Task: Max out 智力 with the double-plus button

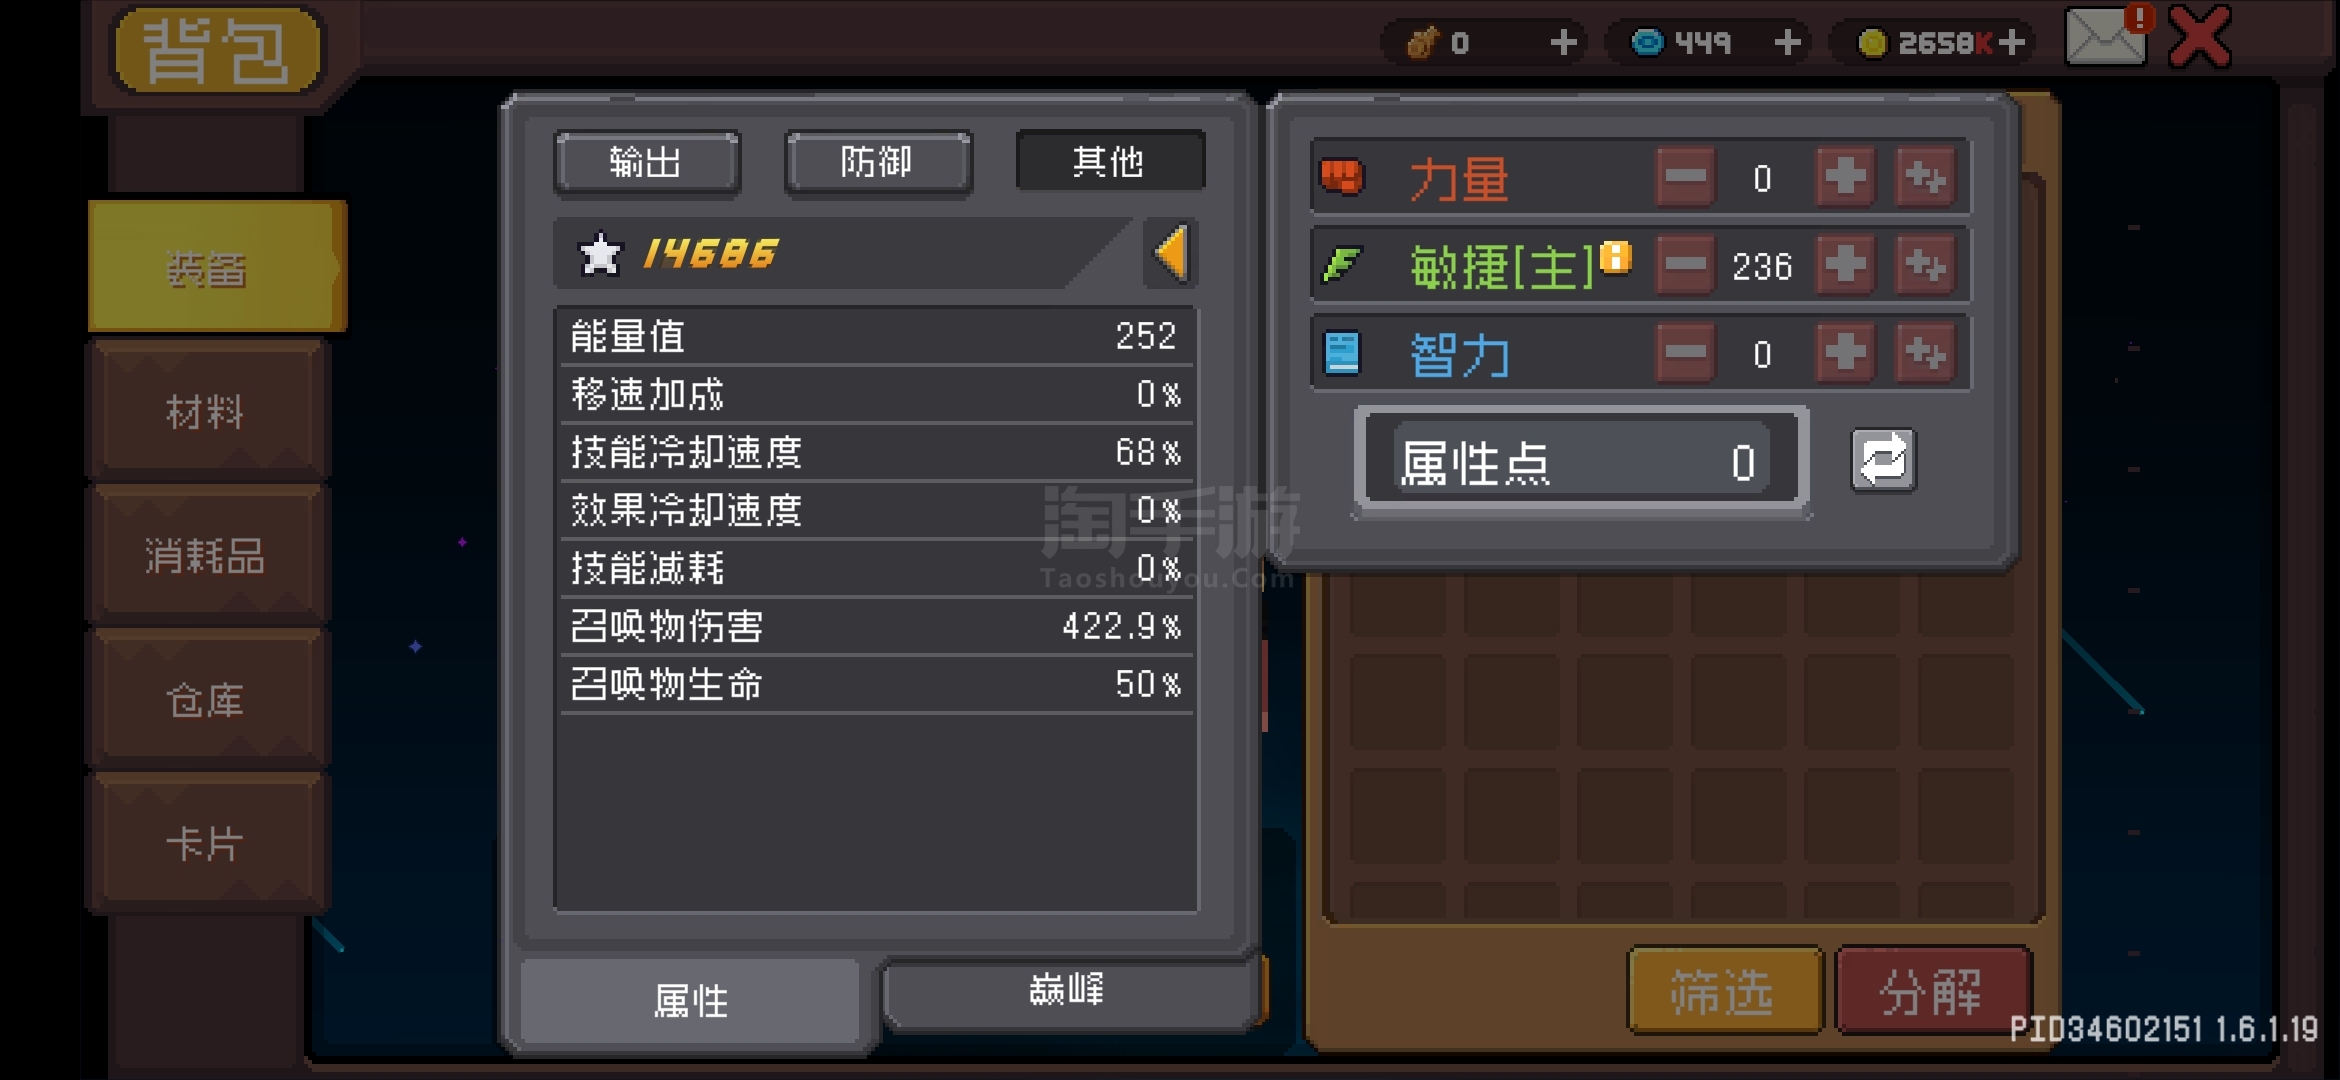Action: [x=1925, y=353]
